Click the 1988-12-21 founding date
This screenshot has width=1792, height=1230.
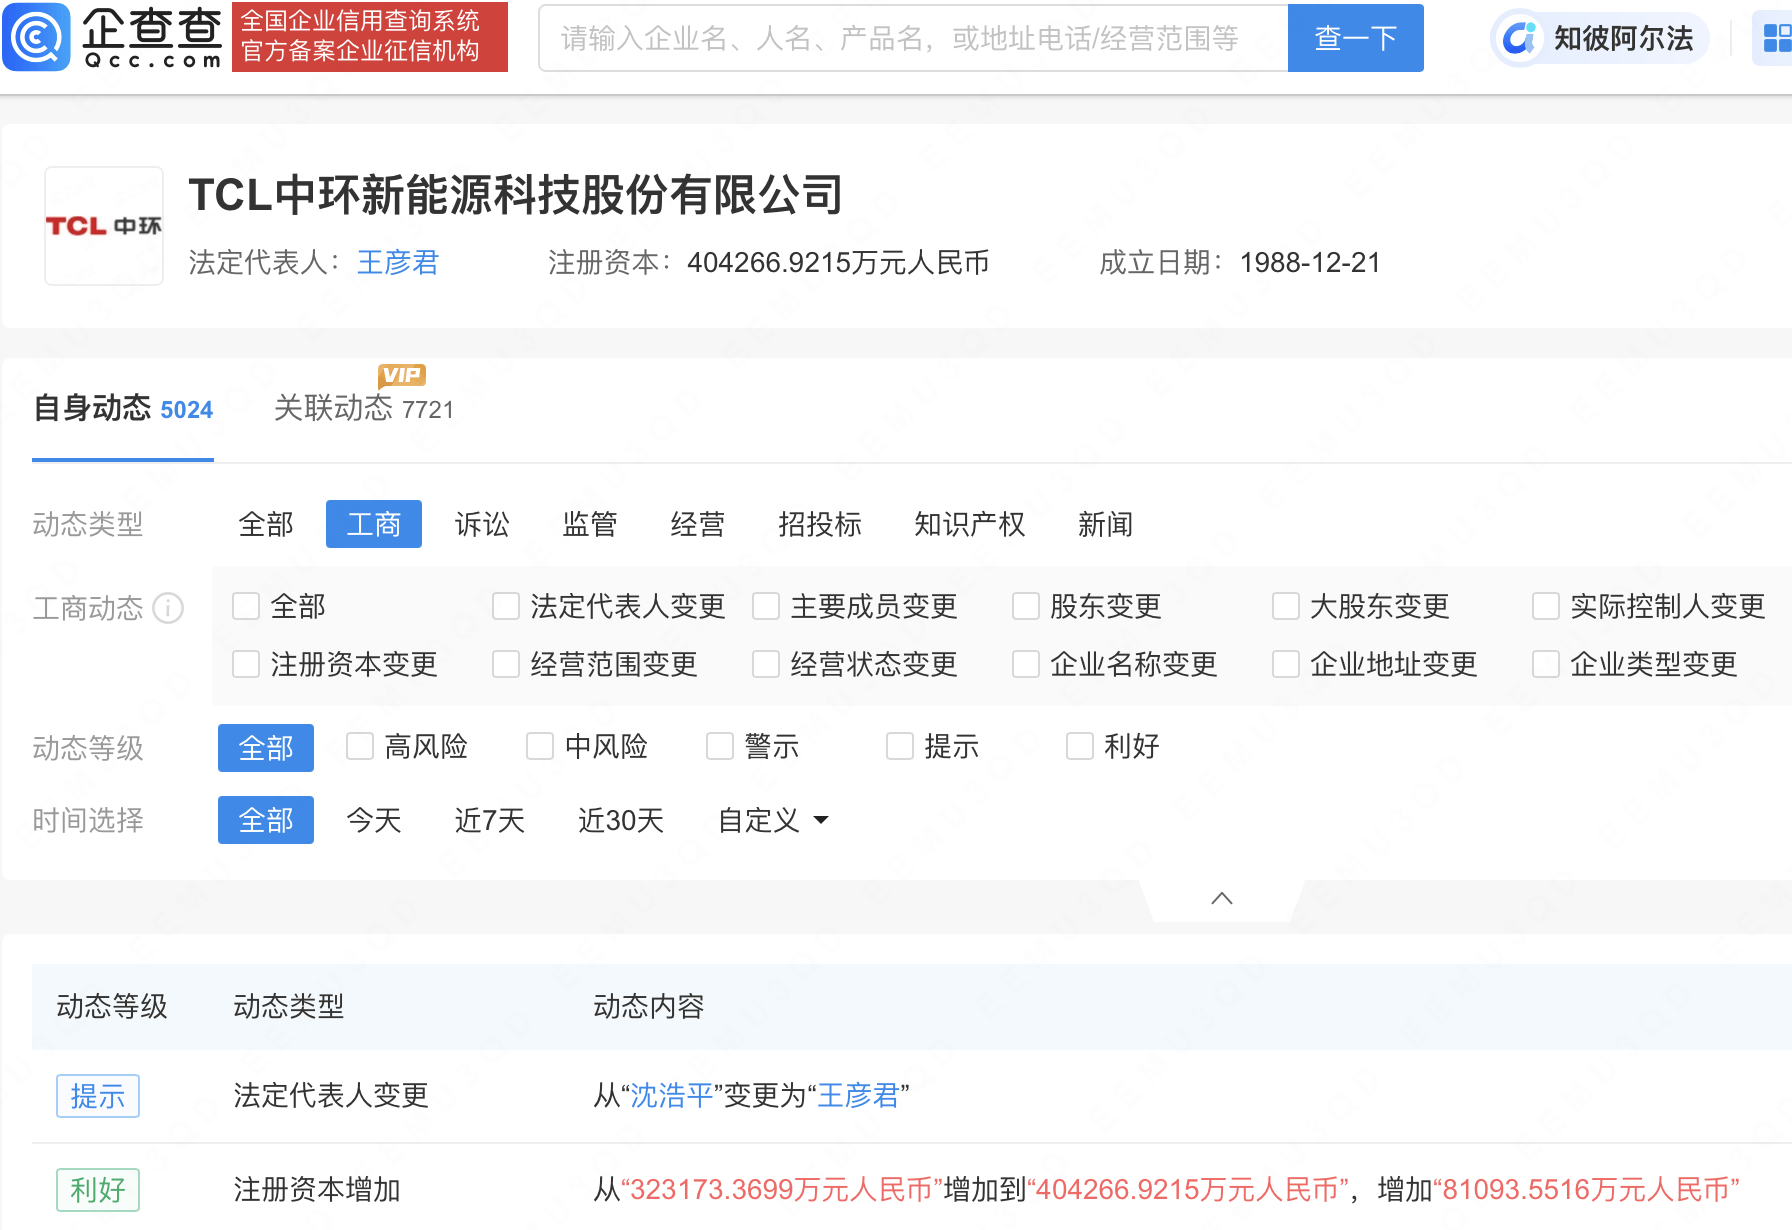pos(1310,262)
